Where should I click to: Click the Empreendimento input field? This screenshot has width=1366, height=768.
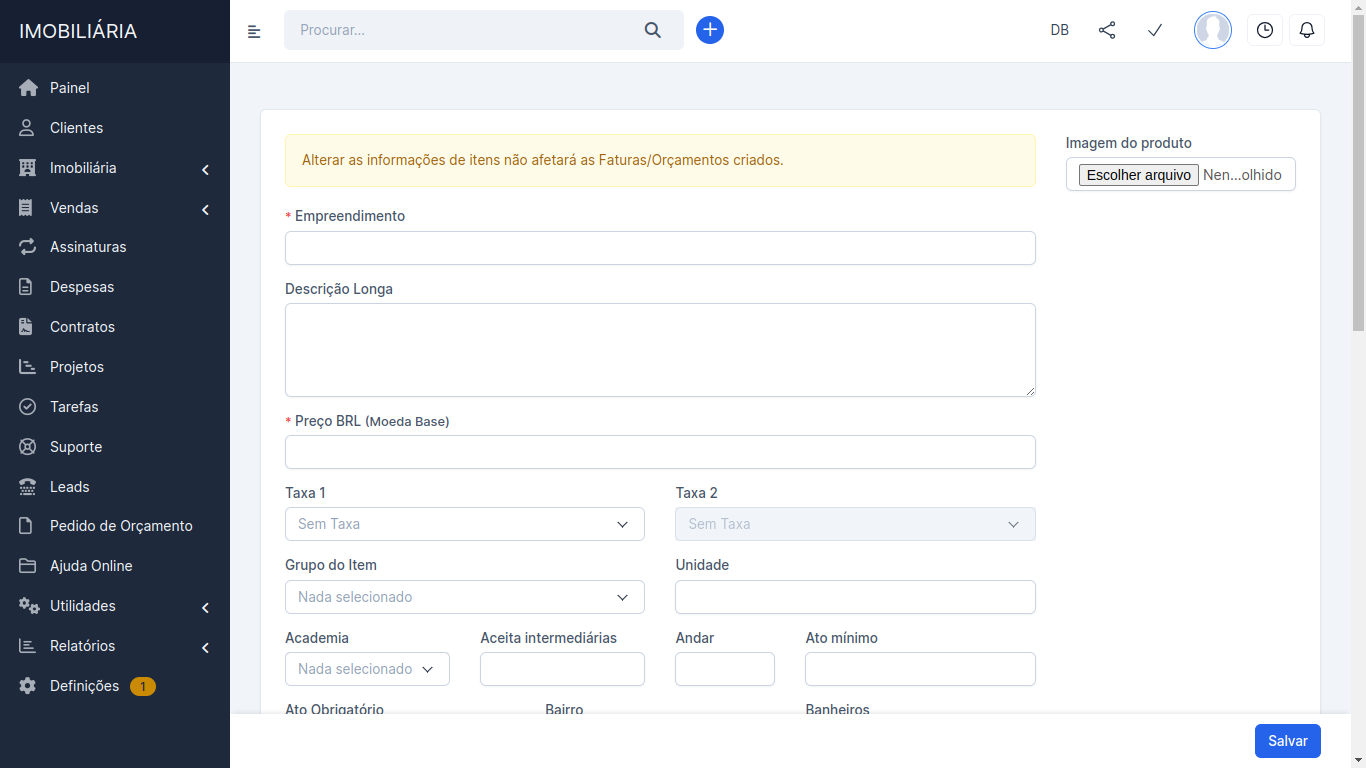[x=660, y=248]
